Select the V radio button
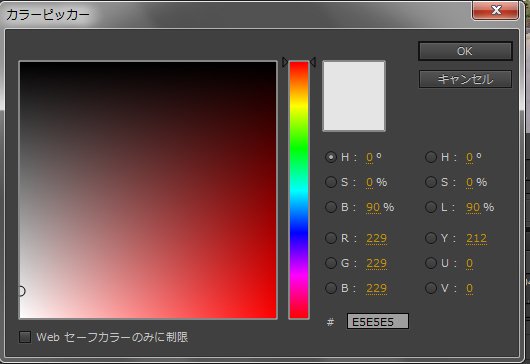This screenshot has width=530, height=364. (x=431, y=288)
